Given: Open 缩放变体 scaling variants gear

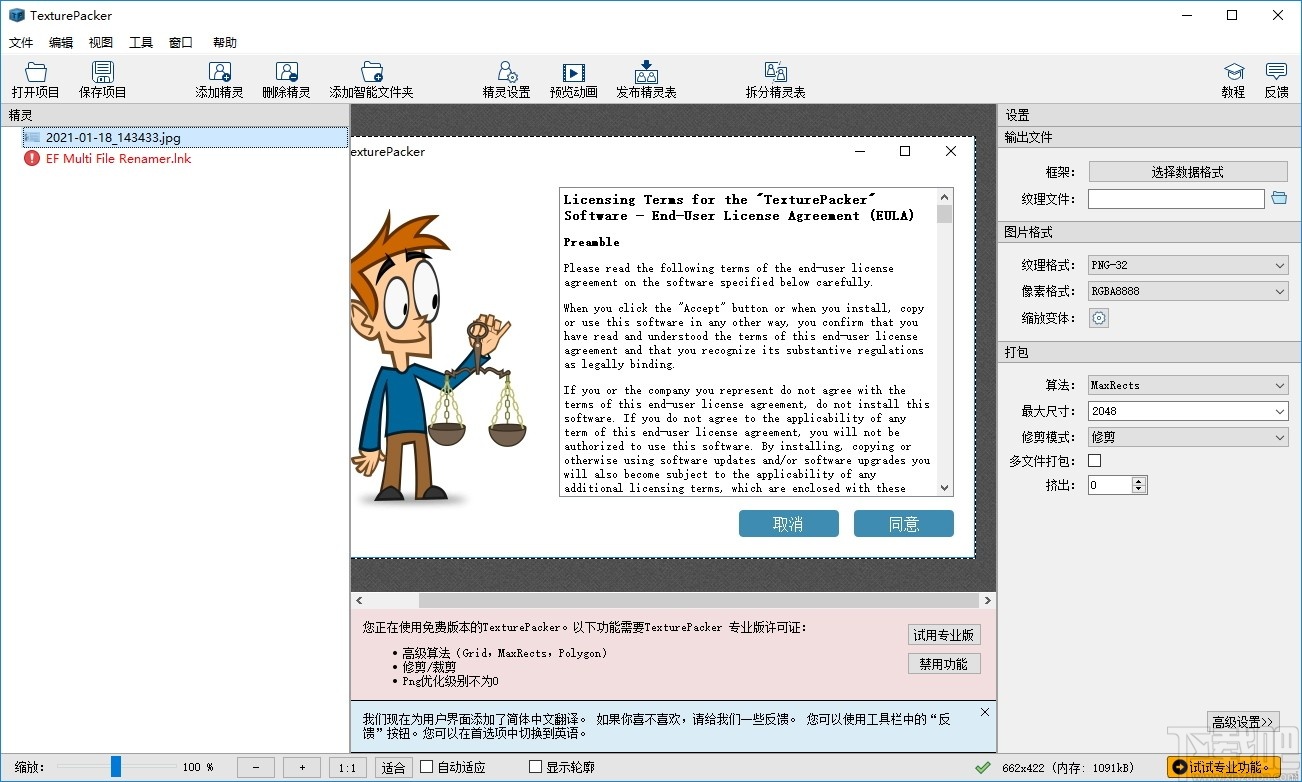Looking at the screenshot, I should pyautogui.click(x=1099, y=318).
